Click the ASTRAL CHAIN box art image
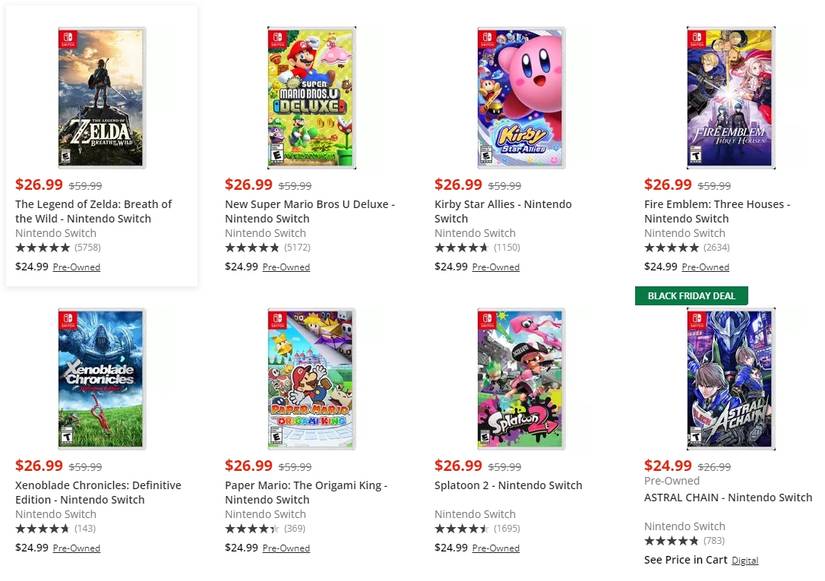This screenshot has width=825, height=581. (x=728, y=378)
